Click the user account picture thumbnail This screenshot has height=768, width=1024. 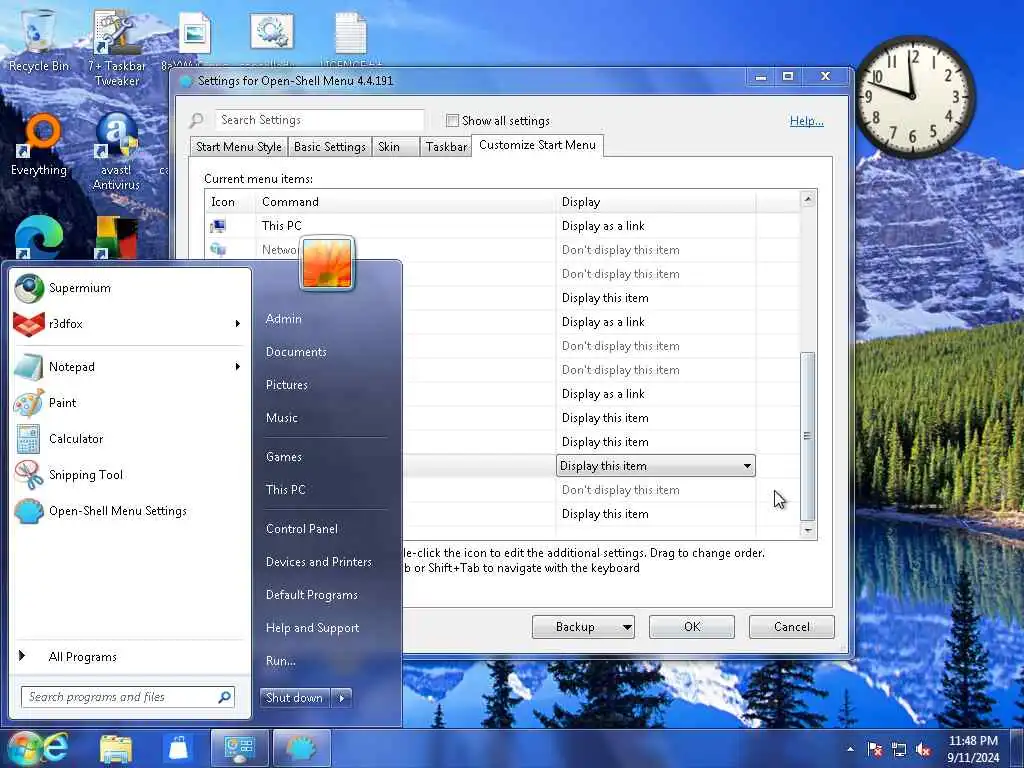327,263
